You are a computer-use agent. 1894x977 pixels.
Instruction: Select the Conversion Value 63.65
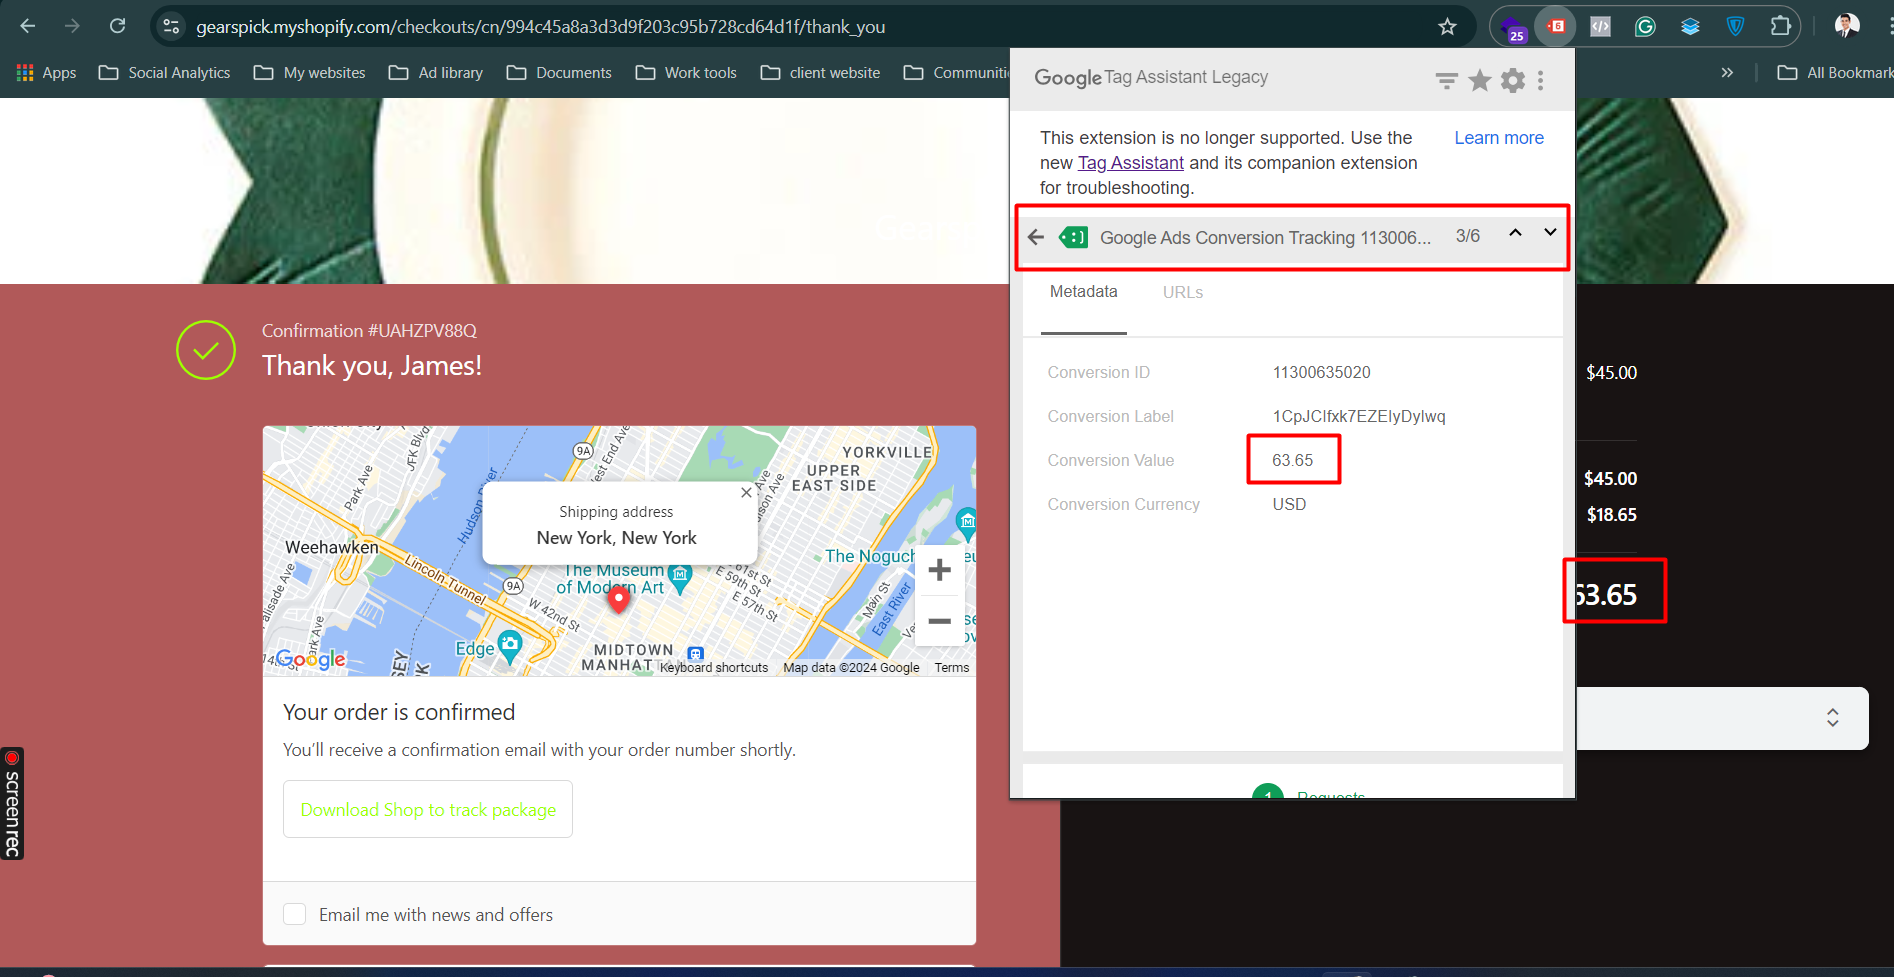pyautogui.click(x=1292, y=460)
